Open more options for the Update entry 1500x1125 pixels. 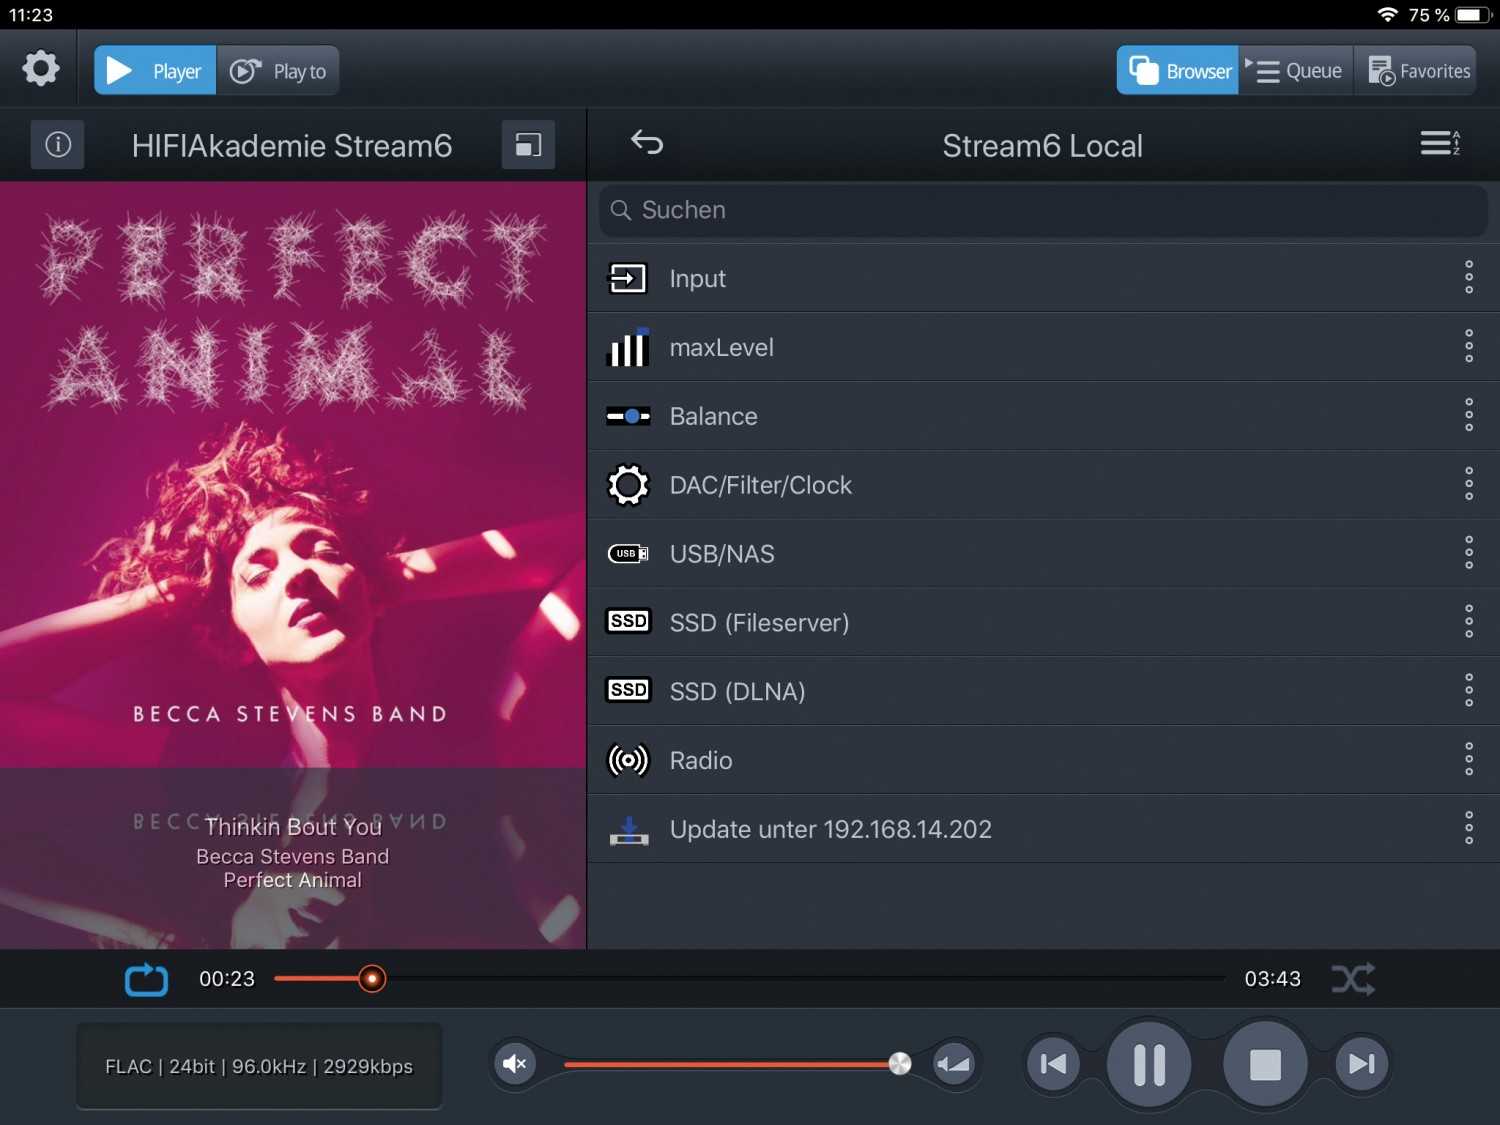tap(1469, 829)
